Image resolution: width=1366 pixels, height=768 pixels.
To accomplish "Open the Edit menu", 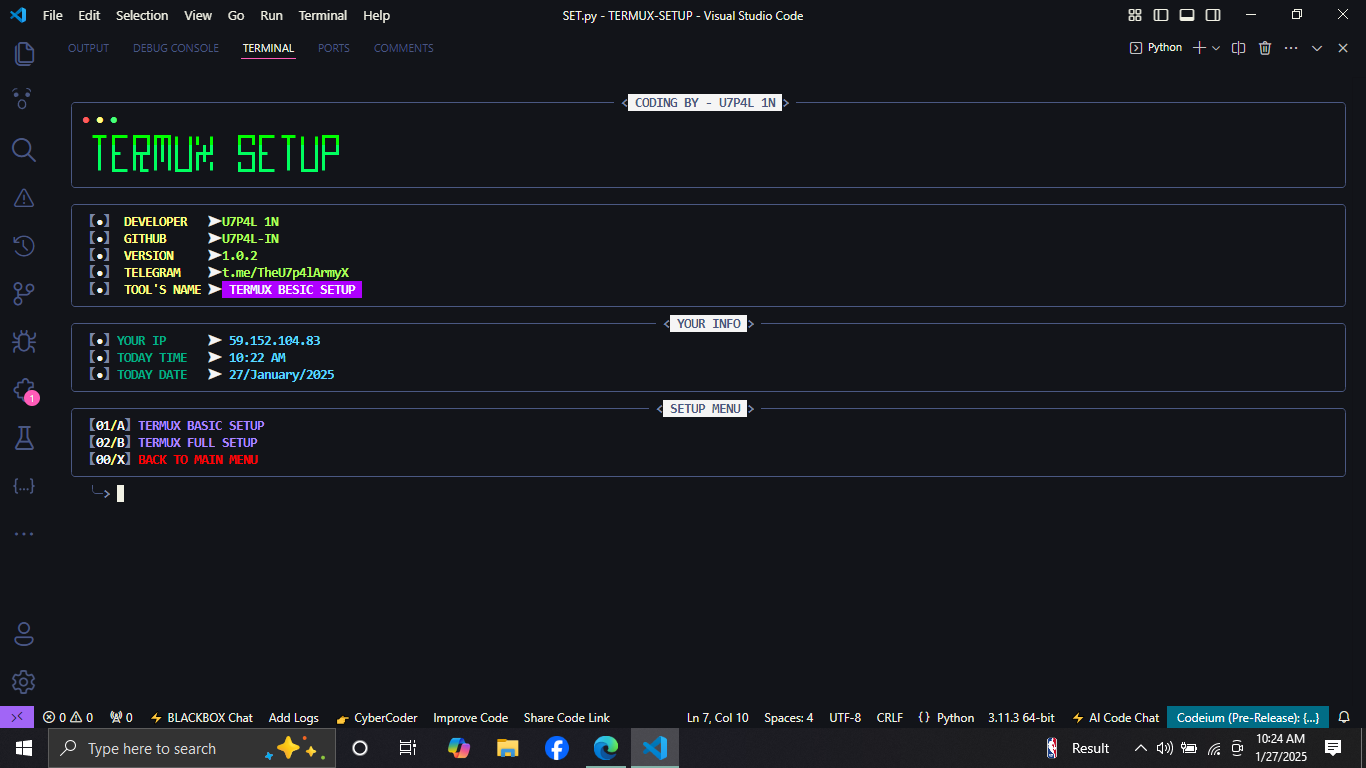I will click(89, 15).
